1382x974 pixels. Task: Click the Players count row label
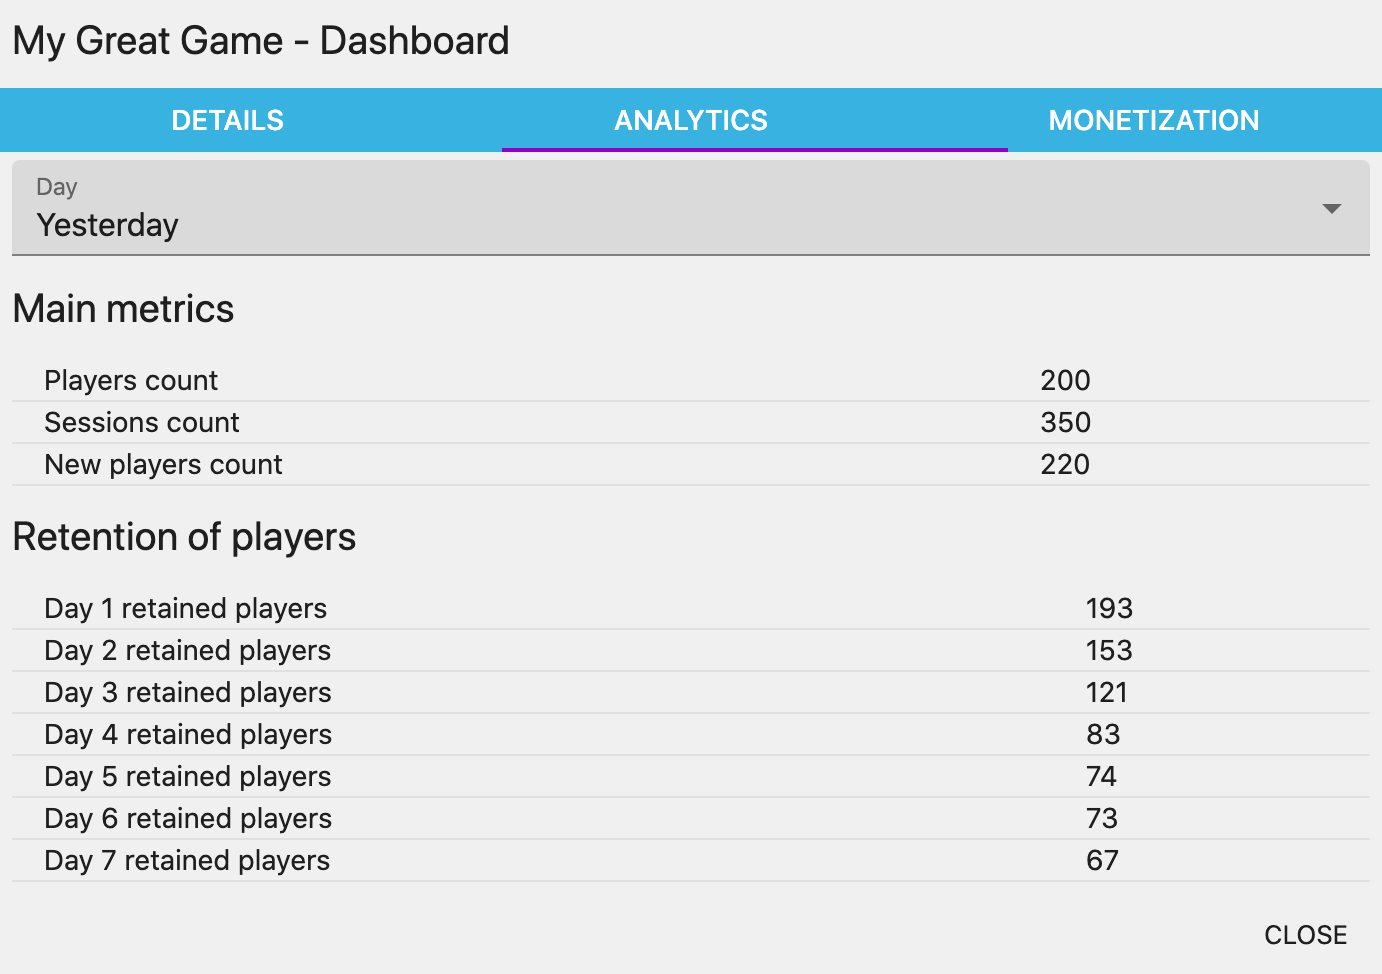(131, 381)
